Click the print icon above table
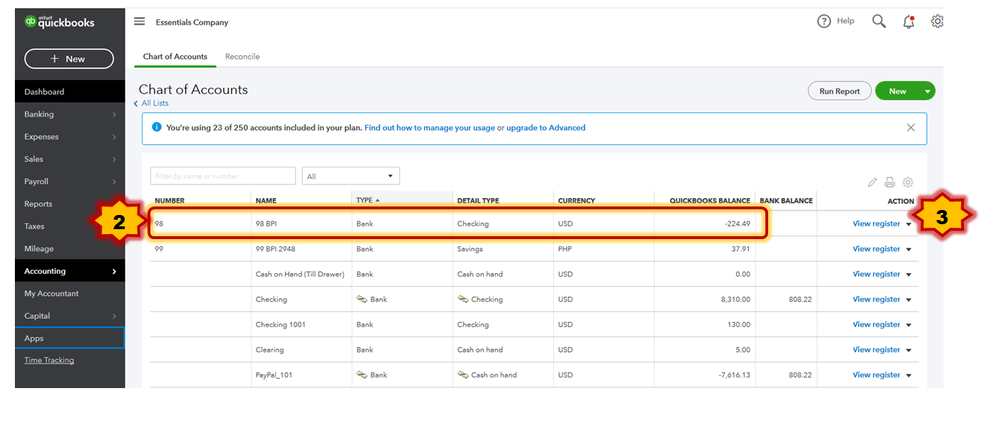 coord(890,183)
